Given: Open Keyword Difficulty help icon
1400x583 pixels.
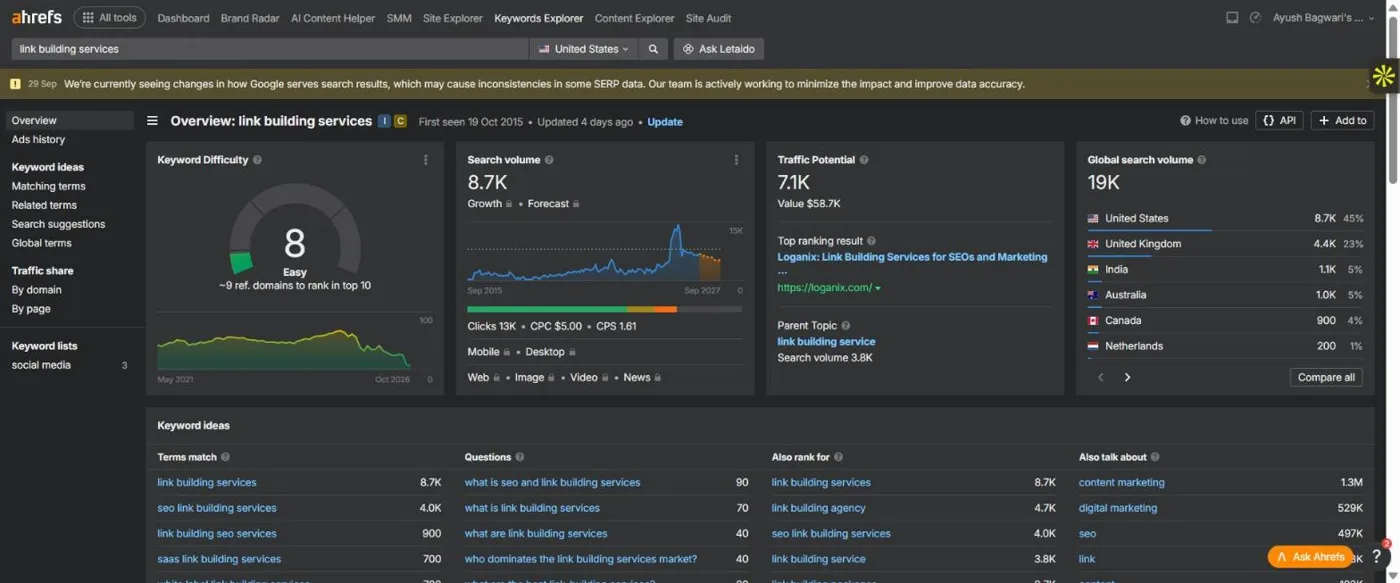Looking at the screenshot, I should (258, 160).
